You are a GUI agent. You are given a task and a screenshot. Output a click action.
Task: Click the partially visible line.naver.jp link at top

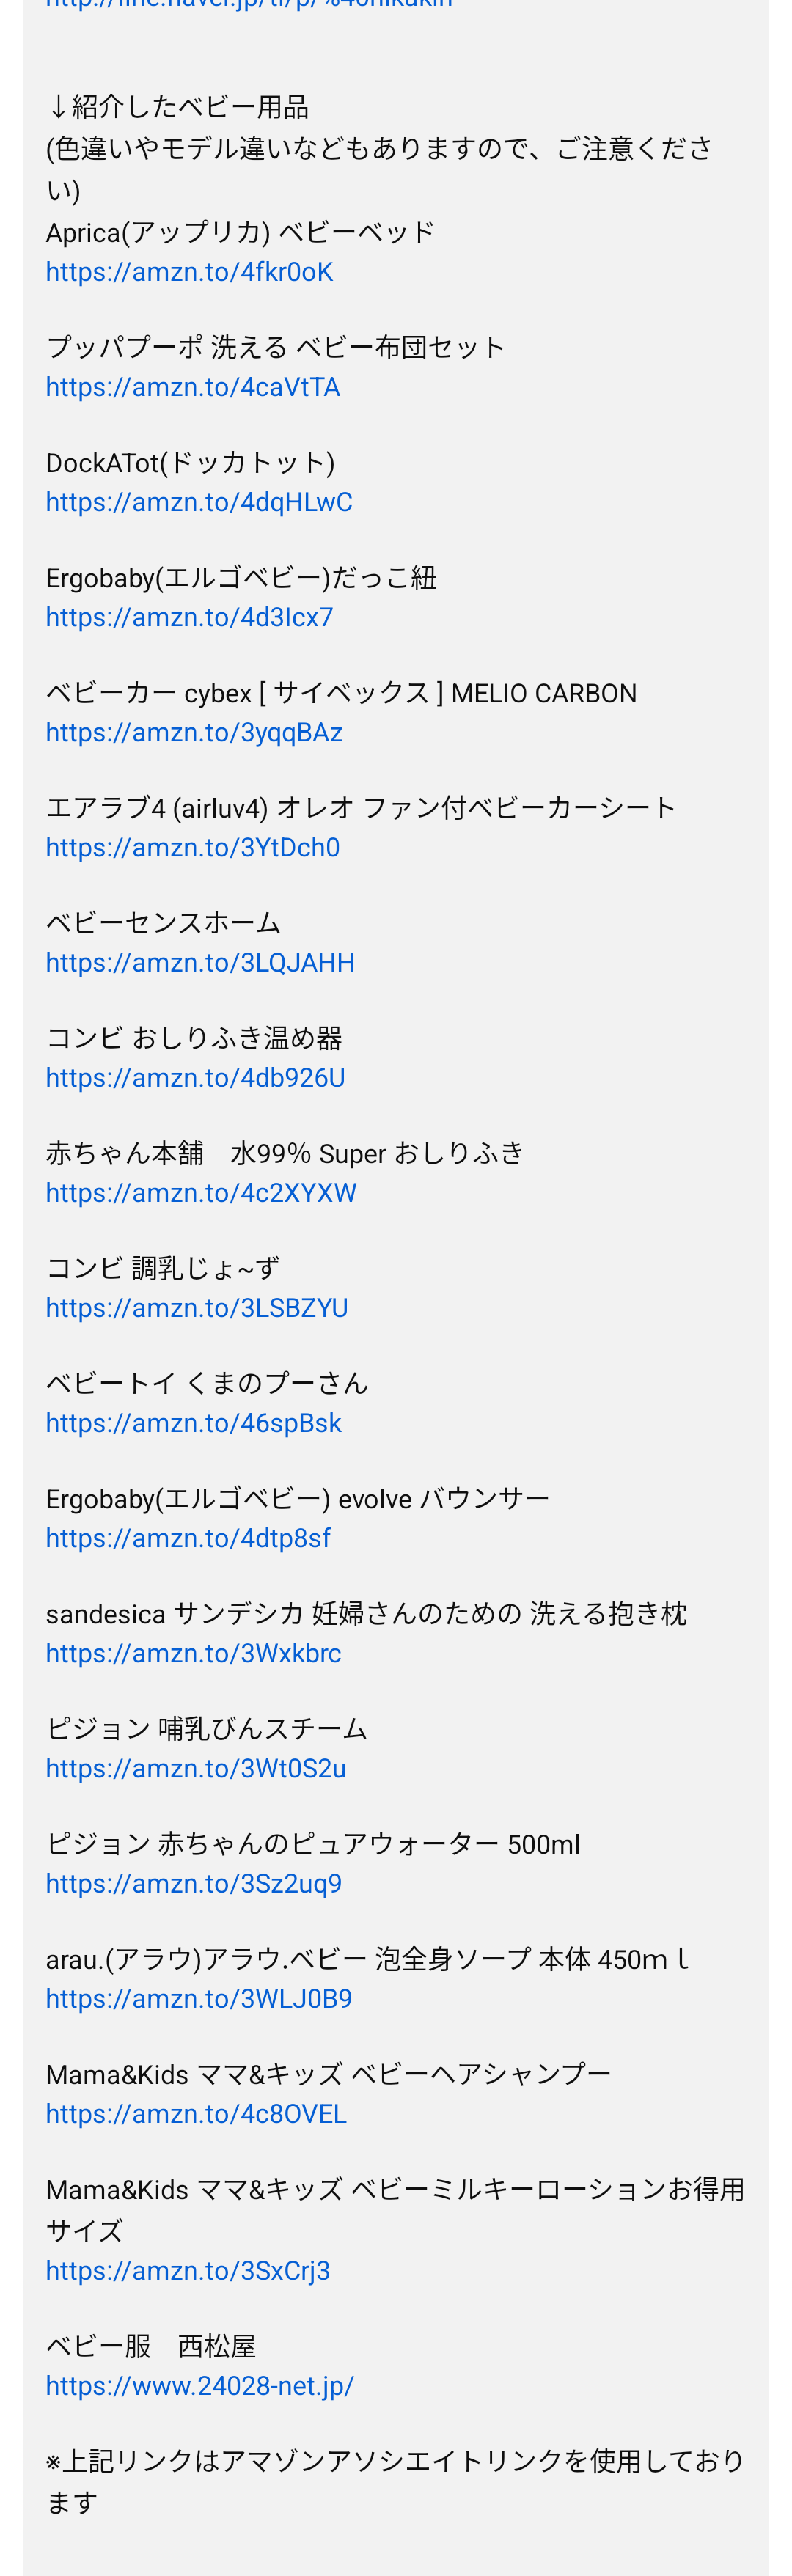coord(249,5)
